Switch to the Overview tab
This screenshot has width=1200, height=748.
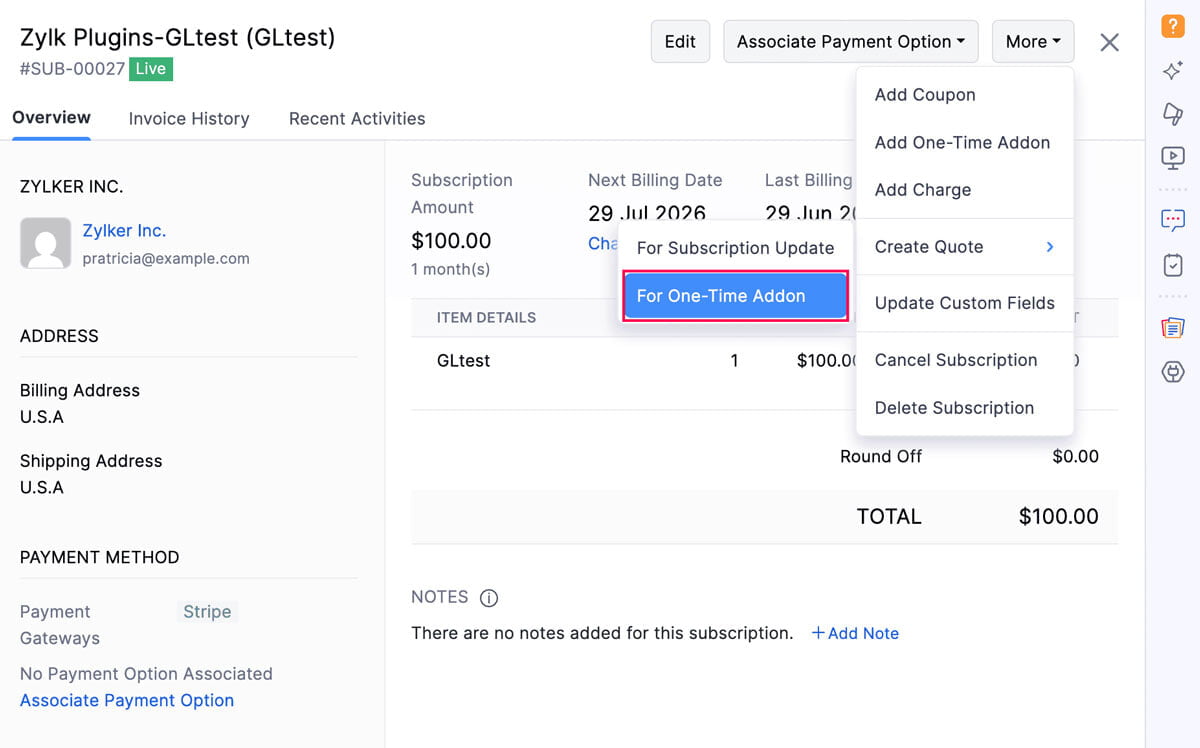[x=52, y=118]
